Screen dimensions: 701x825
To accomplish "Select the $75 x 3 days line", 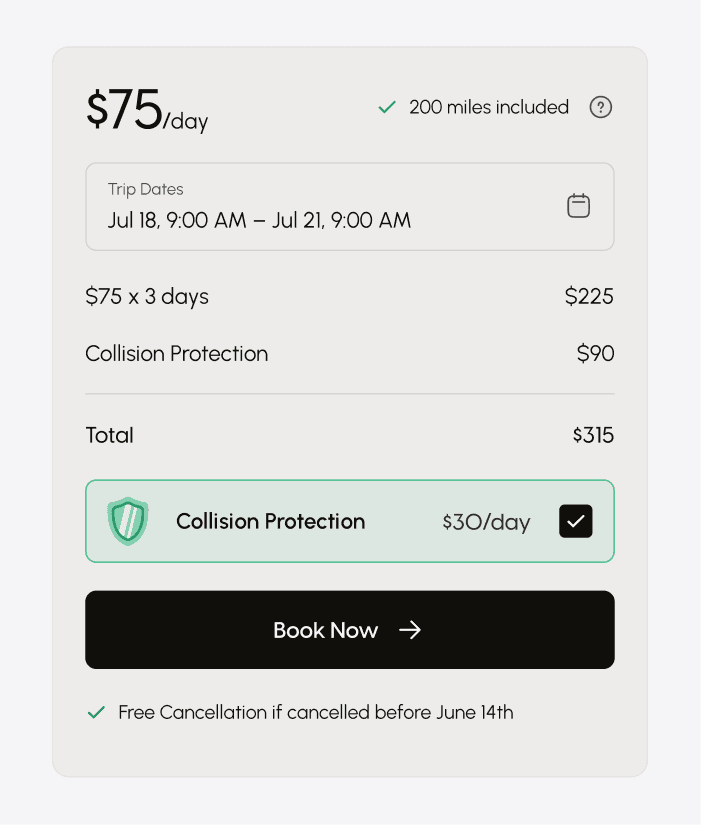I will coord(147,296).
